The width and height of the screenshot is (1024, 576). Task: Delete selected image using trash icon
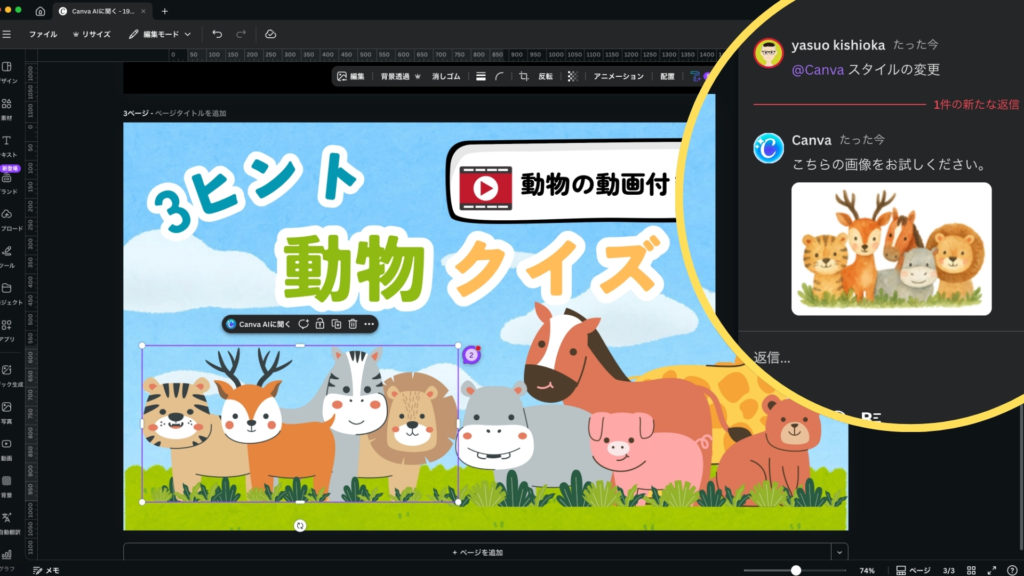(x=353, y=324)
